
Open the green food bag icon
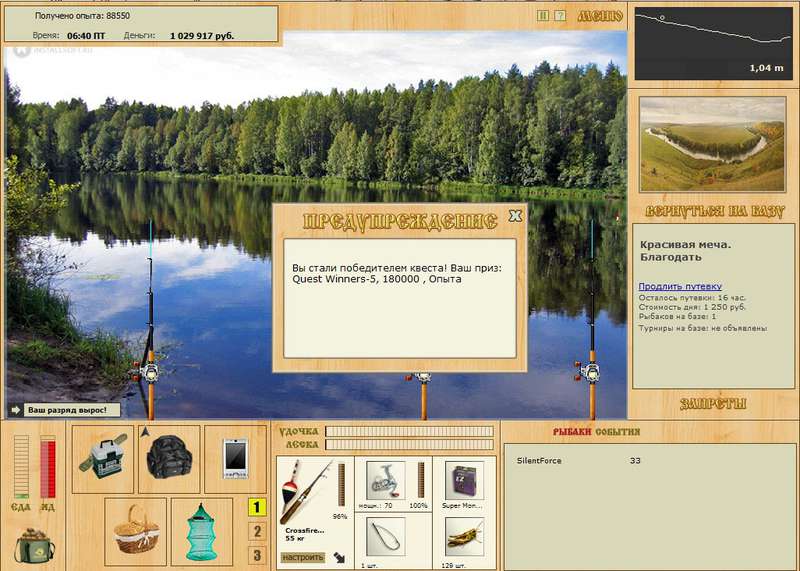coord(34,545)
